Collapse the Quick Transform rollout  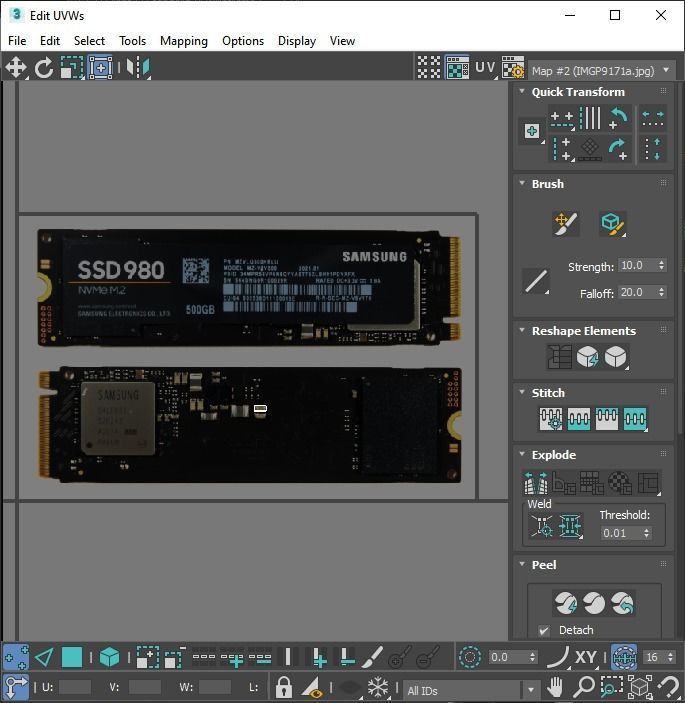click(522, 91)
